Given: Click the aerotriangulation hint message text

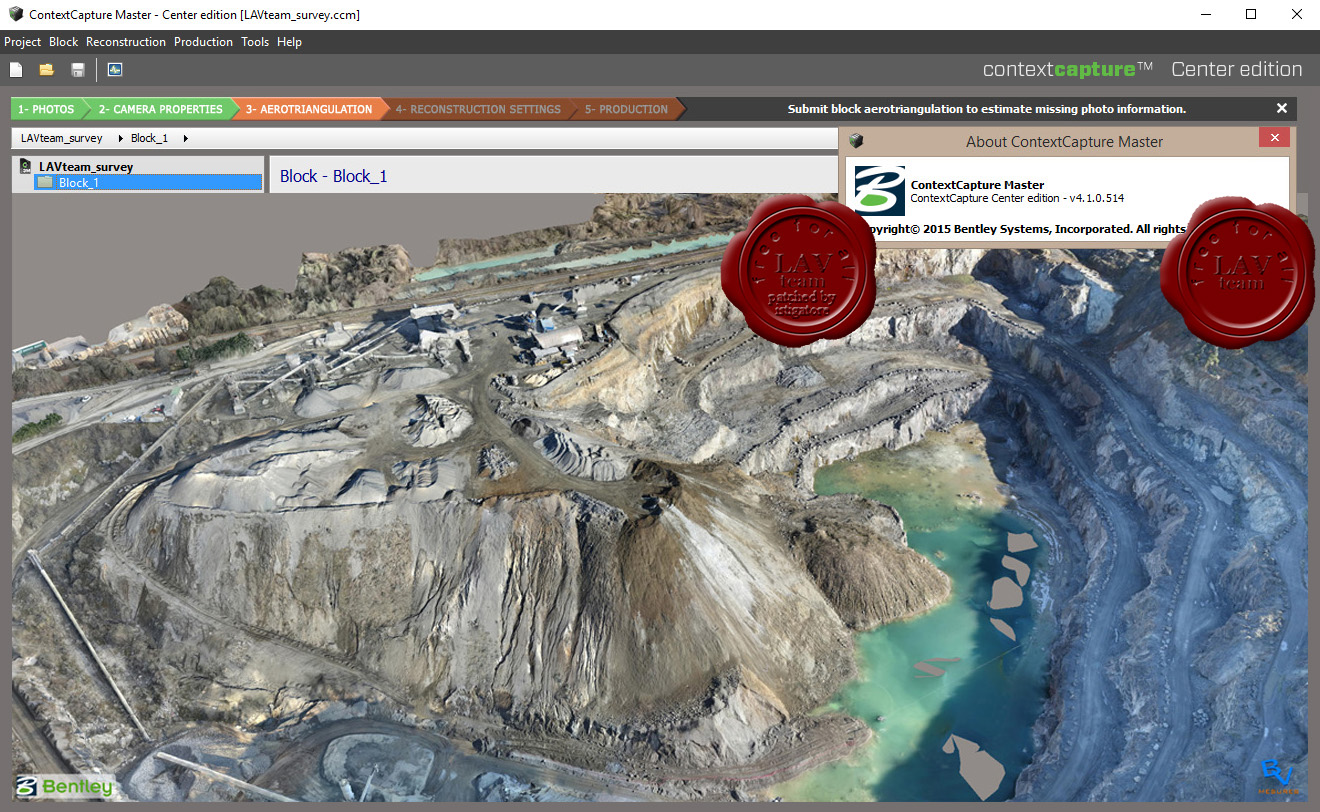Looking at the screenshot, I should click(986, 109).
